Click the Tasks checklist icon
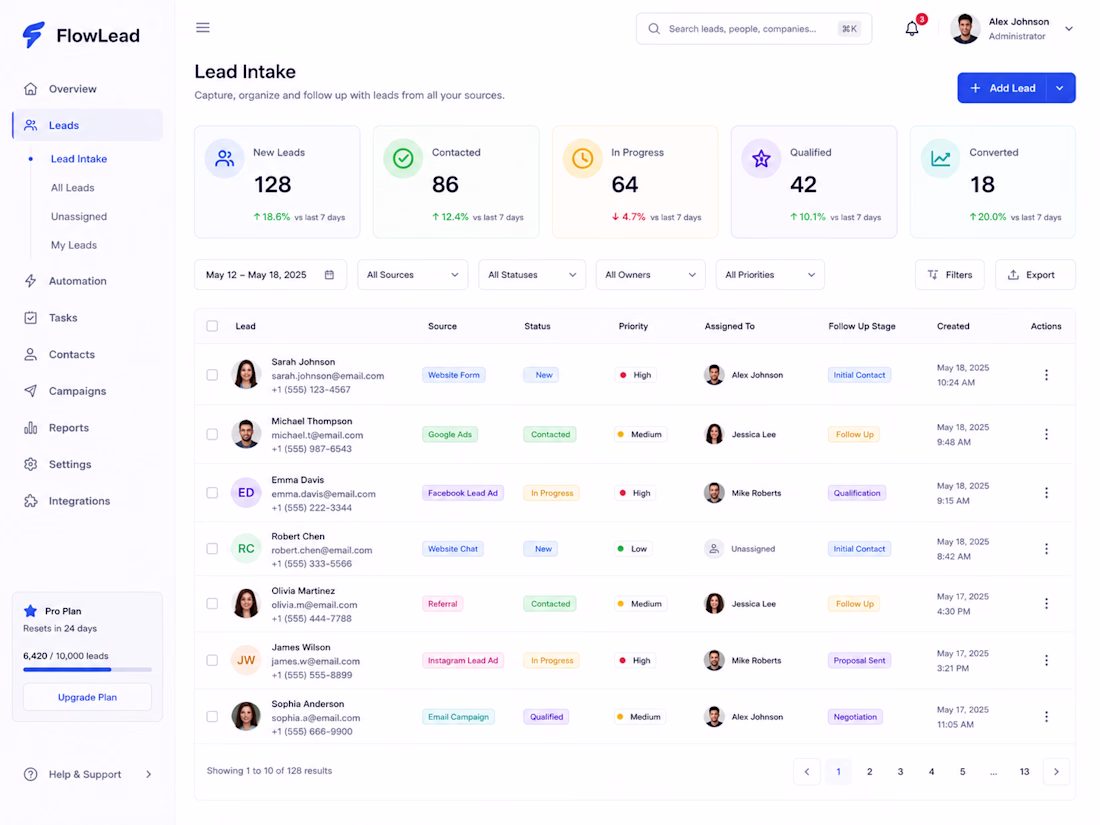Screen dimensions: 1100x825 pos(30,318)
